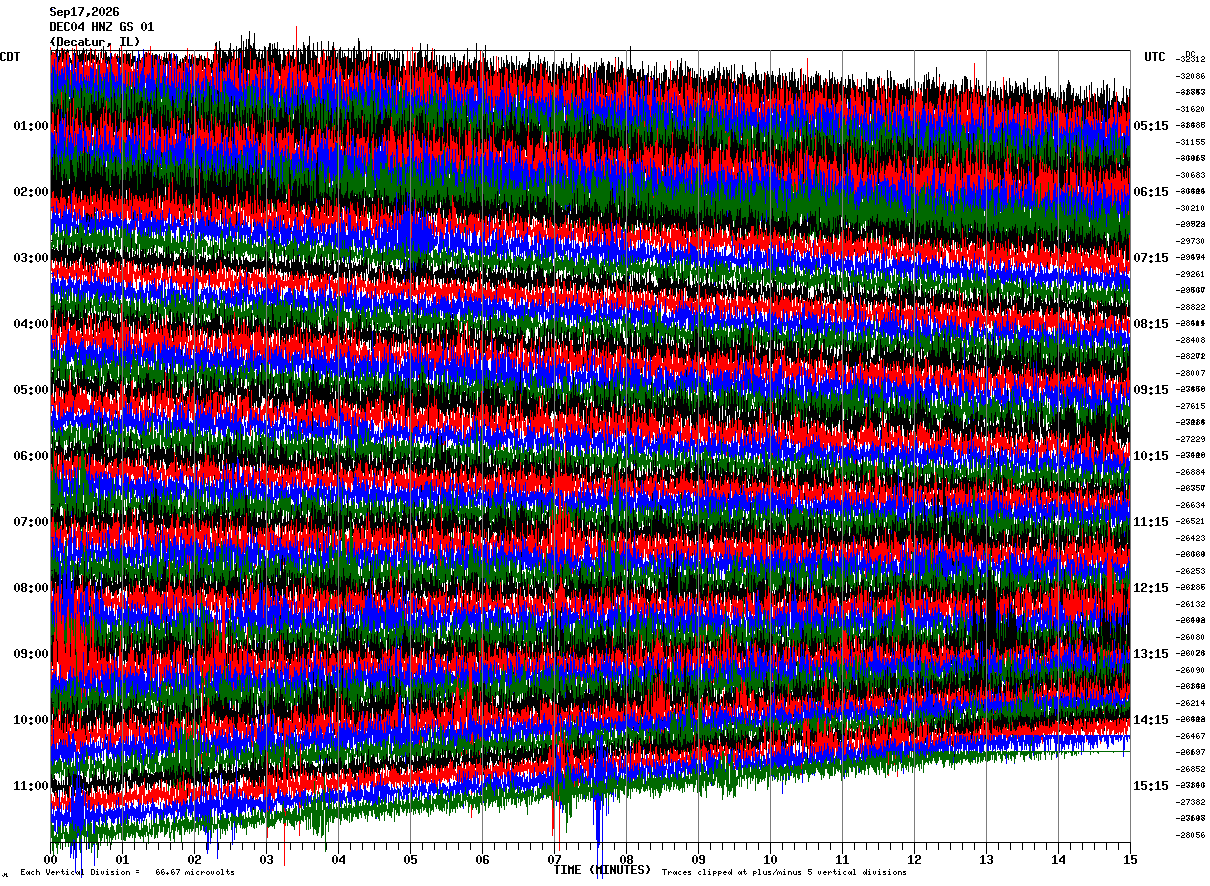Image resolution: width=1210 pixels, height=886 pixels.
Task: Click the 03:00 CDT row label
Action: pos(31,258)
